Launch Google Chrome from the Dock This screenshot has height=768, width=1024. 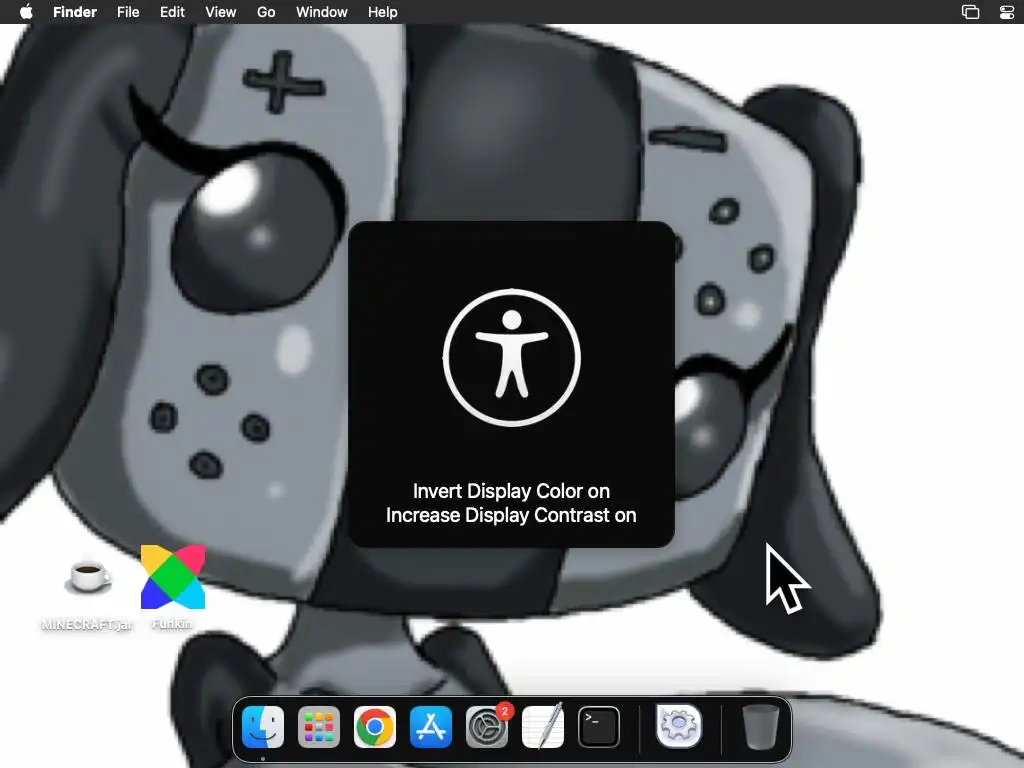tap(375, 727)
